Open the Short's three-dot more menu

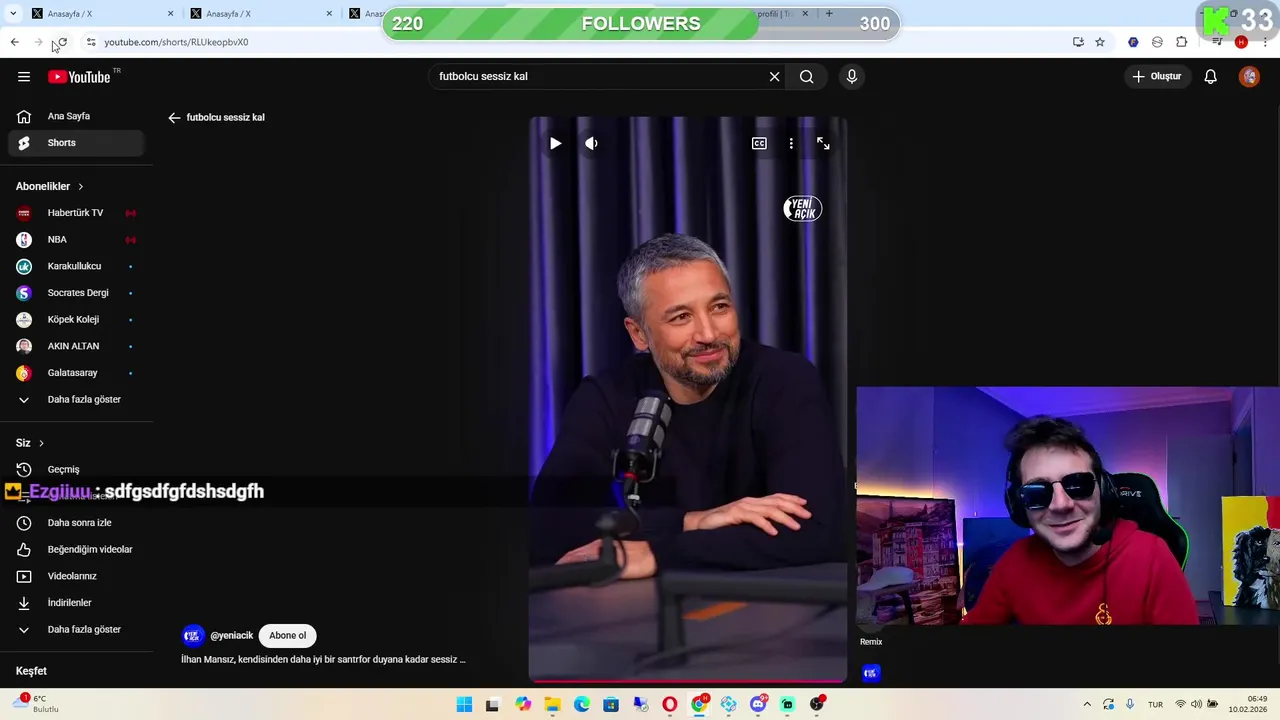pos(791,143)
